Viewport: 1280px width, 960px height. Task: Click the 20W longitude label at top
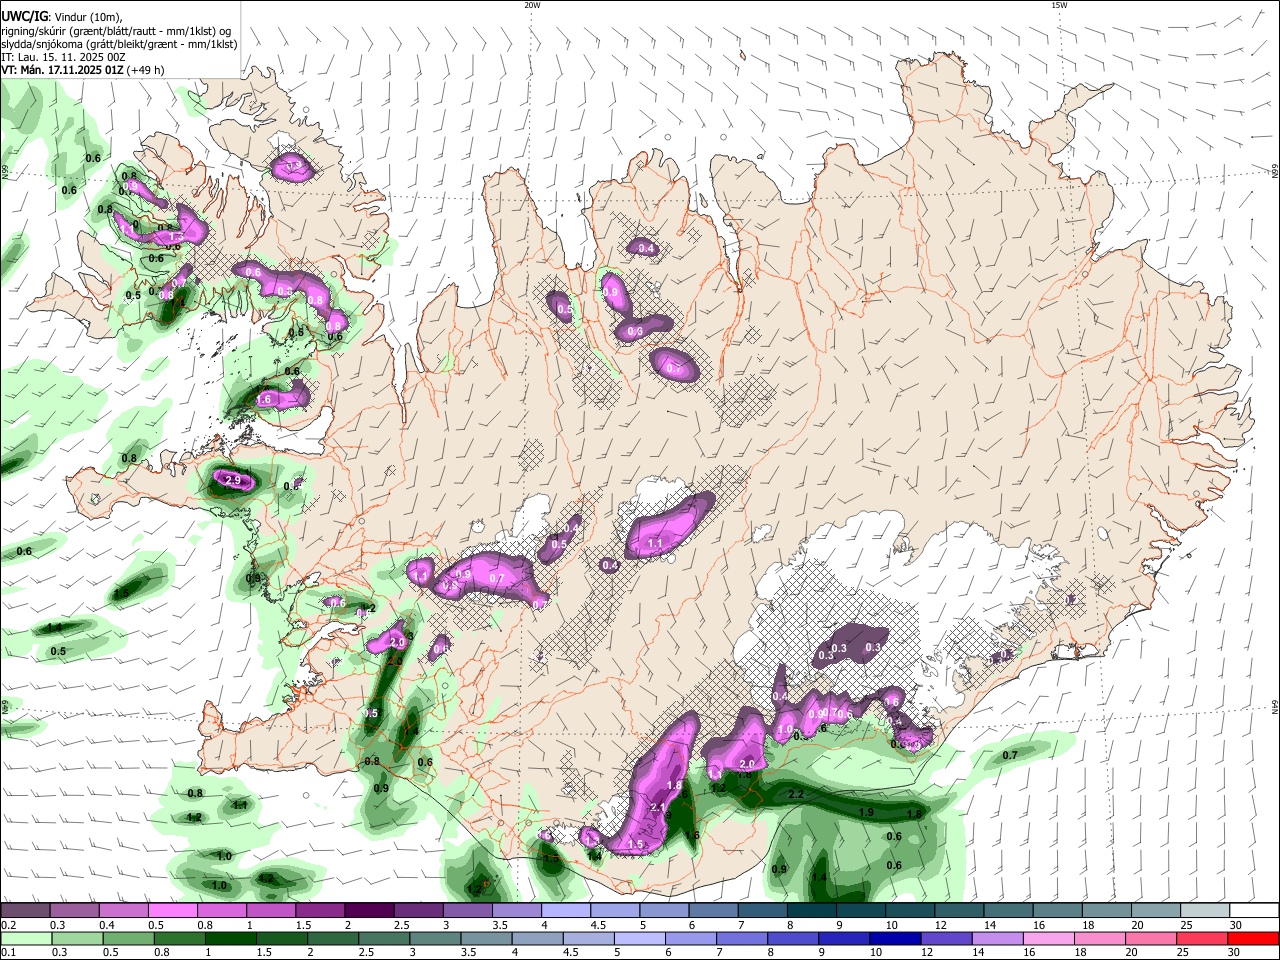pyautogui.click(x=532, y=5)
